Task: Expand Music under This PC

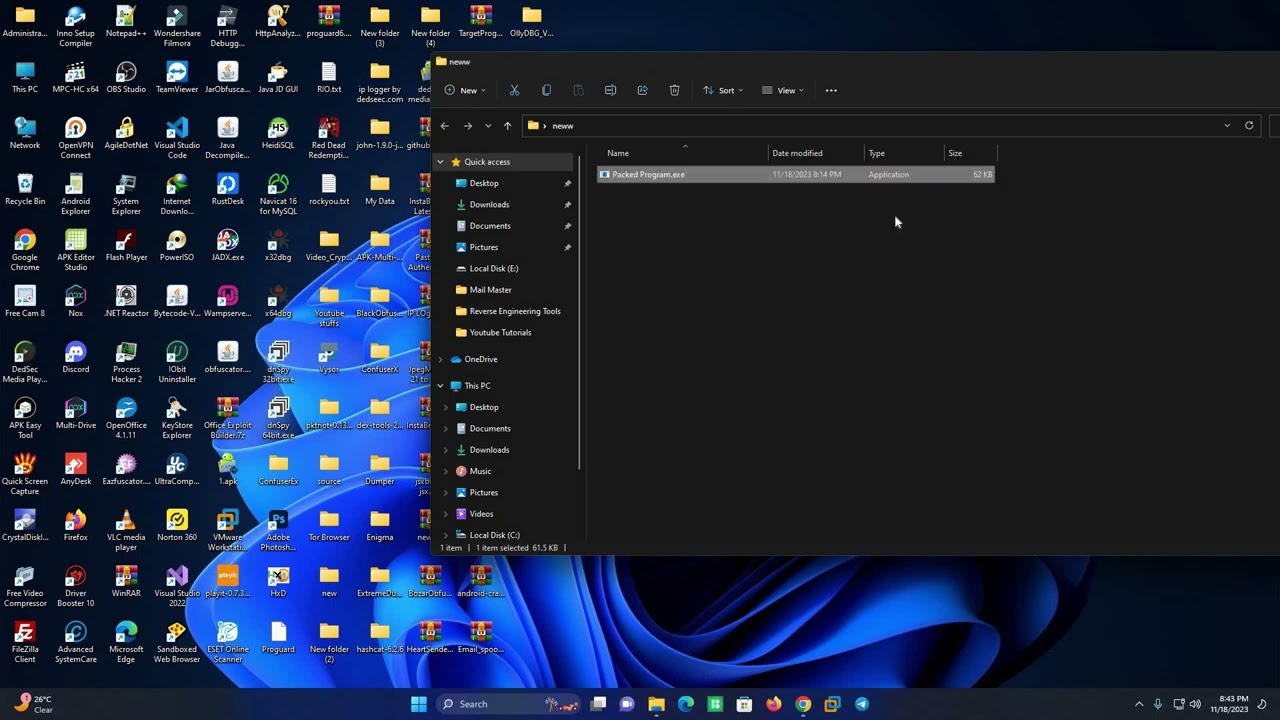Action: point(446,471)
